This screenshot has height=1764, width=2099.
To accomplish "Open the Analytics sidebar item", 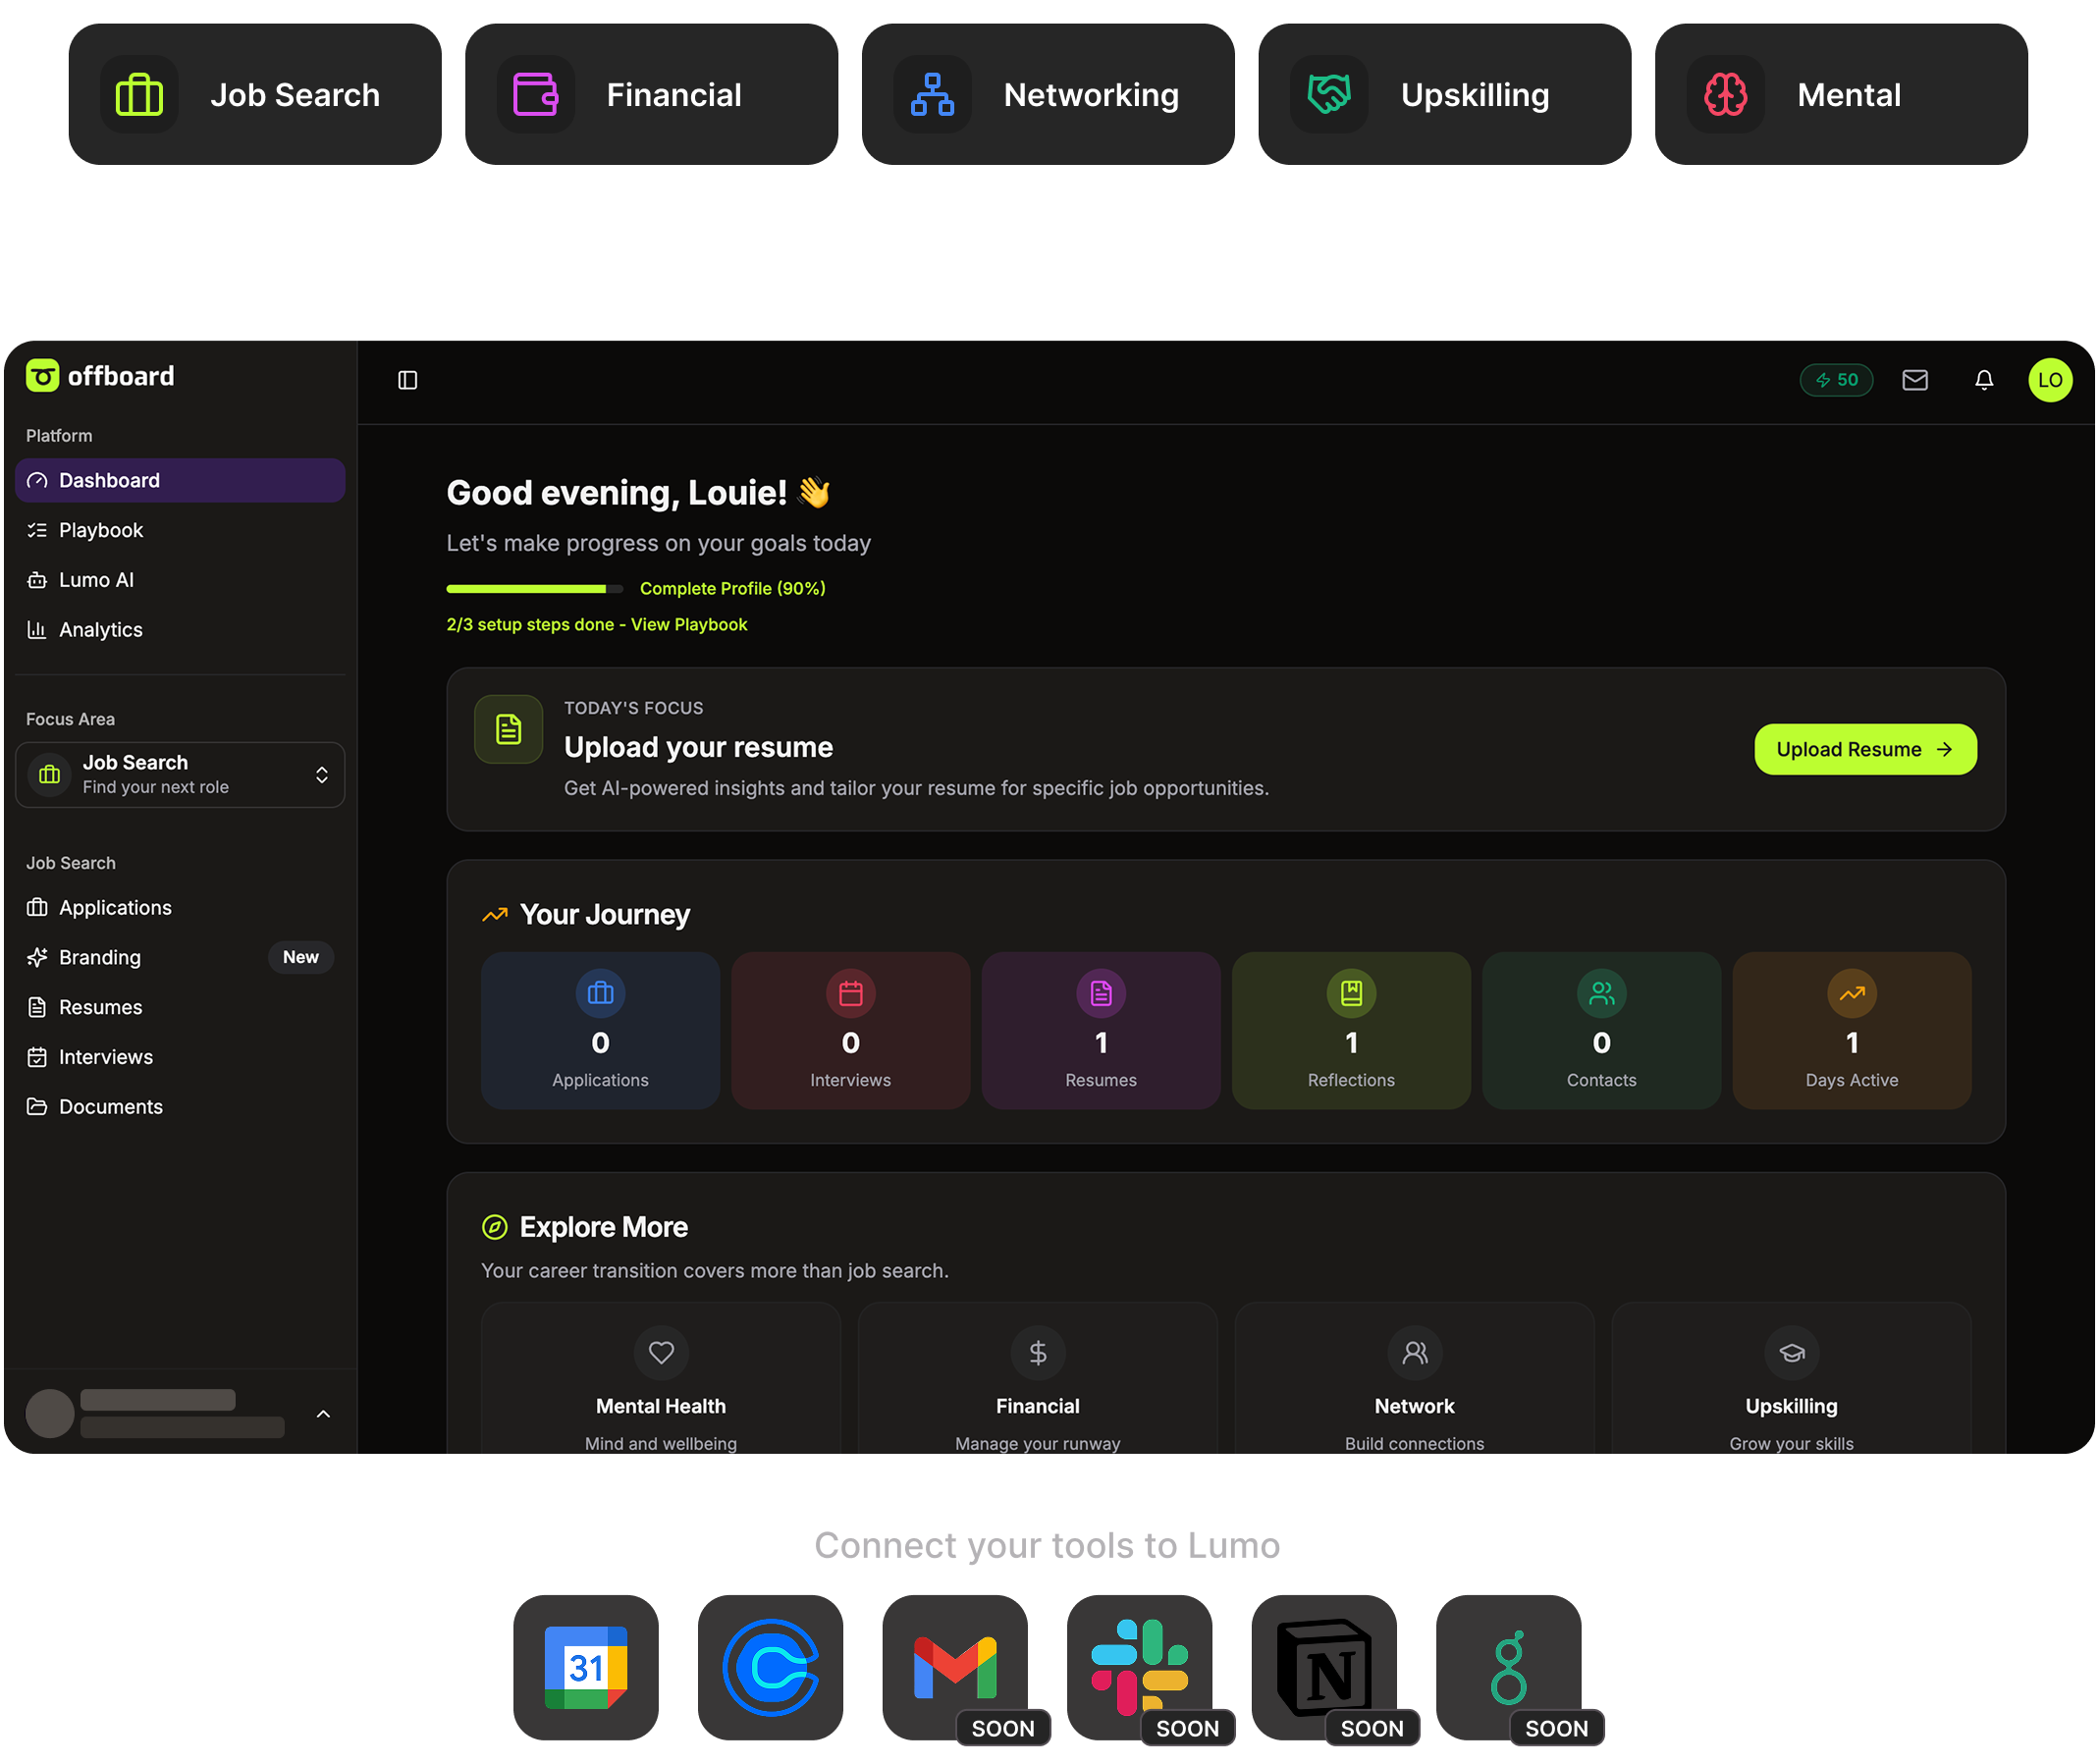I will [100, 630].
